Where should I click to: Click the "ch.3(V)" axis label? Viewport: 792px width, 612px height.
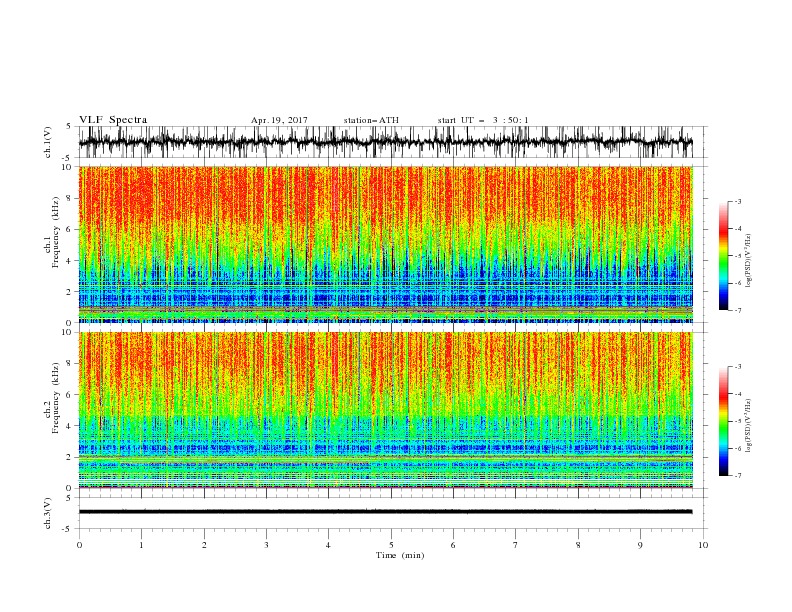pos(48,513)
